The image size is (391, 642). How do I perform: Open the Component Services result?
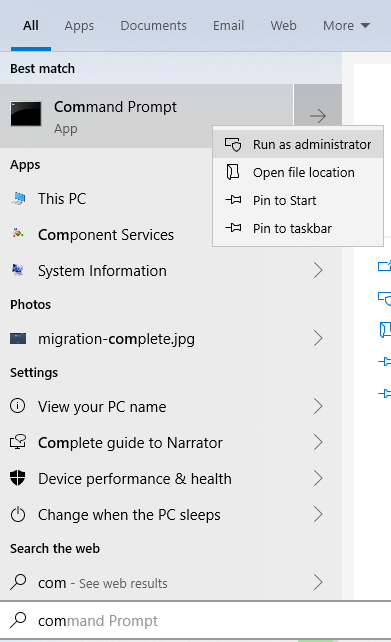[x=106, y=235]
